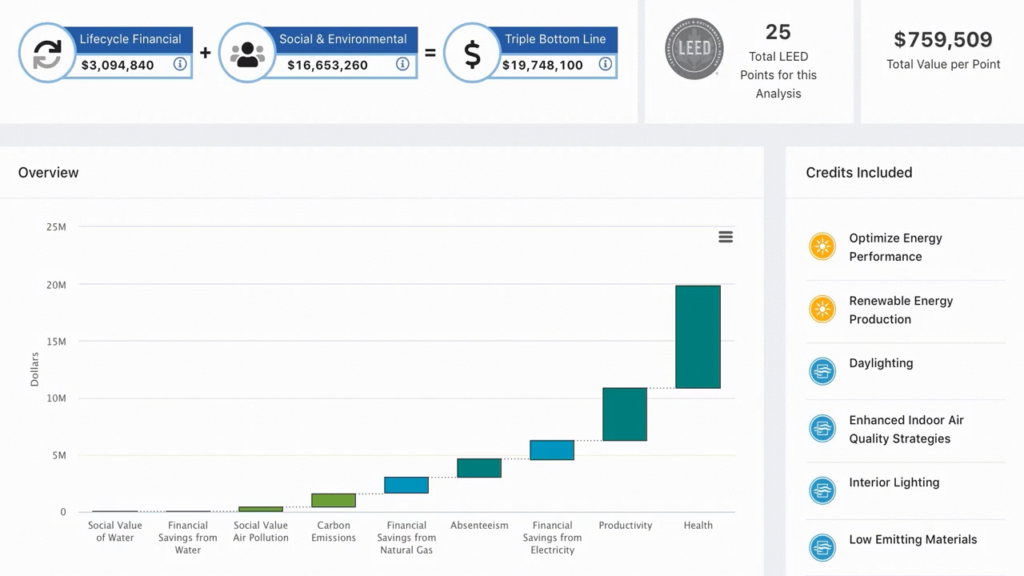1024x576 pixels.
Task: Click the Dollars y-axis title
Action: (35, 370)
